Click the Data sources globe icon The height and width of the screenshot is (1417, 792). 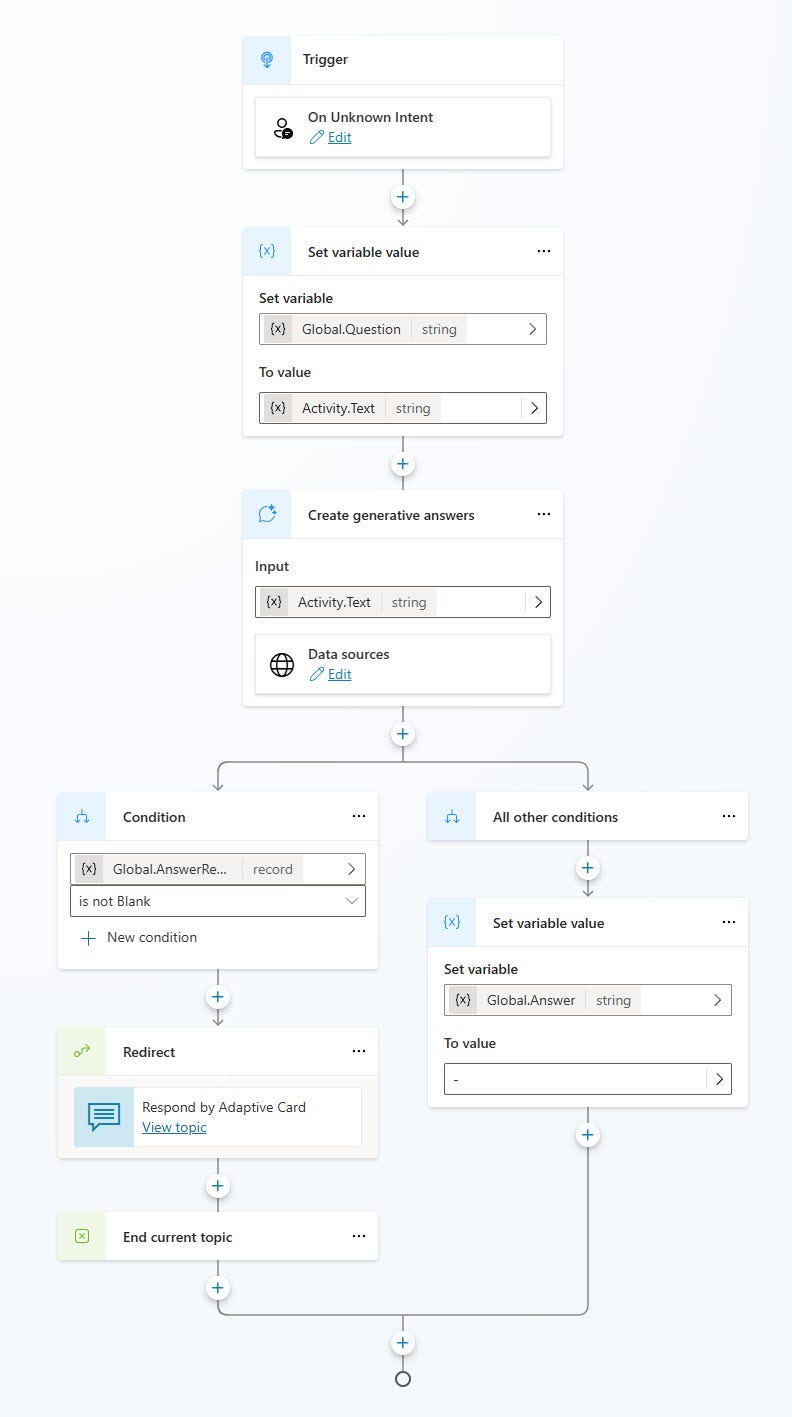click(x=283, y=664)
